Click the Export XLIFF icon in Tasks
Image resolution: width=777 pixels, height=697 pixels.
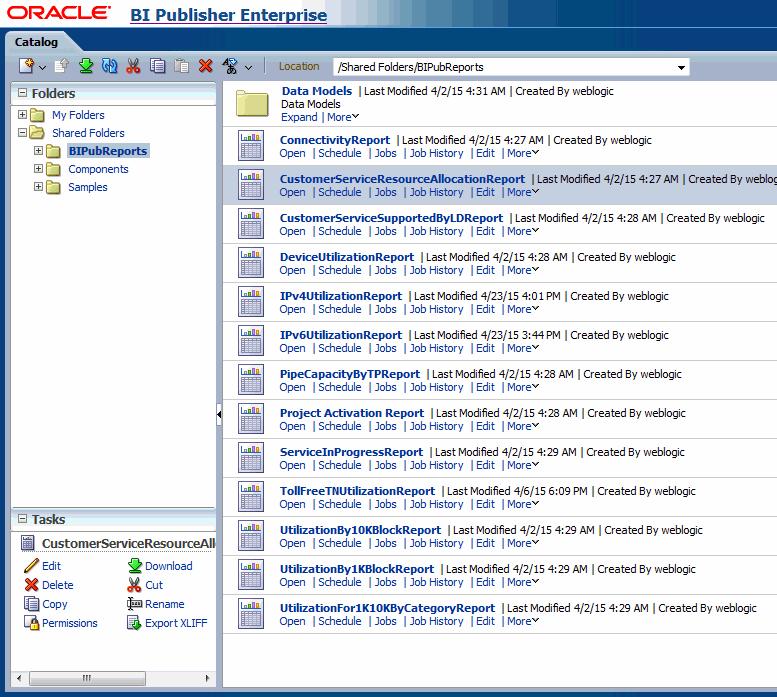134,623
